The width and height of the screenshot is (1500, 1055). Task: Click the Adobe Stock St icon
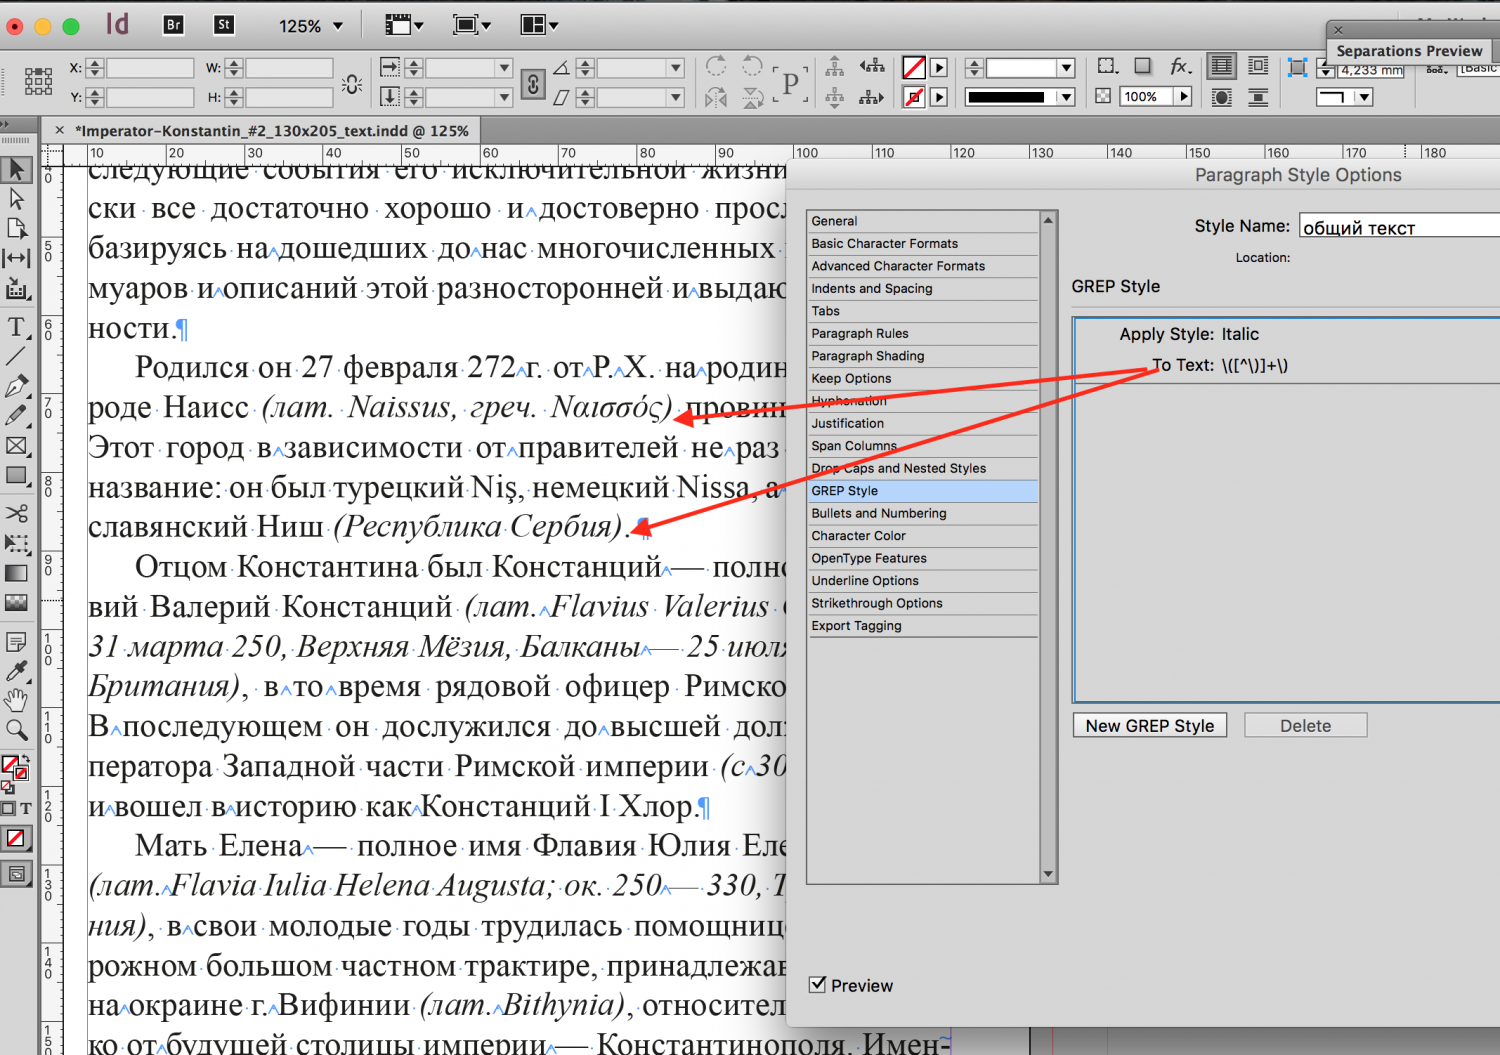(x=224, y=25)
